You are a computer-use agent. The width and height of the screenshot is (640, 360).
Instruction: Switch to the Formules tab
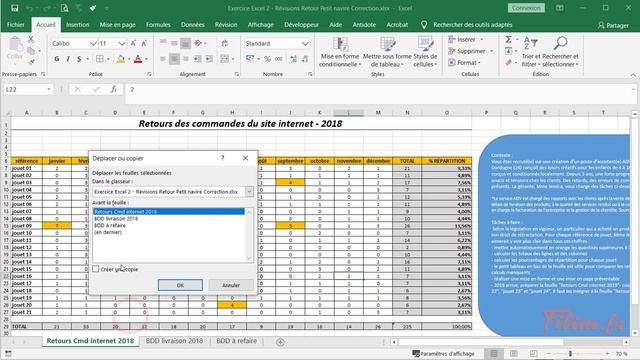click(x=158, y=25)
